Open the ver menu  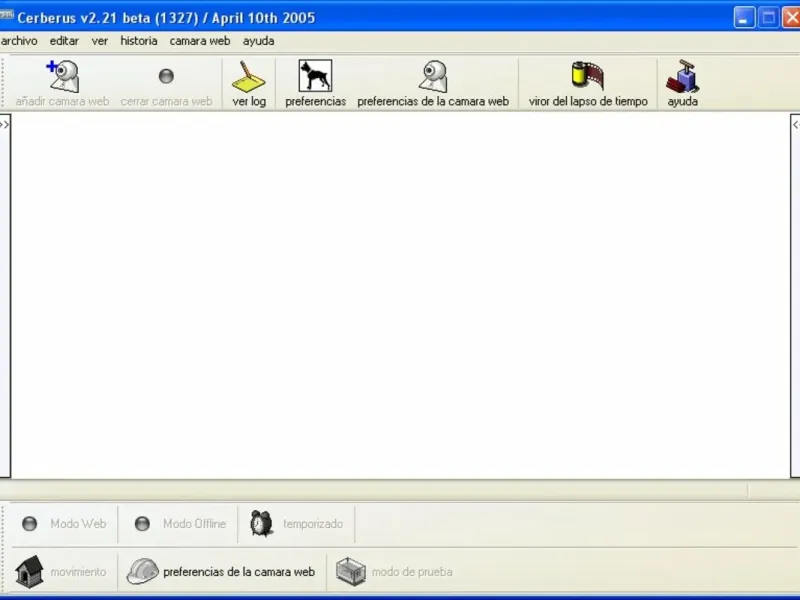point(100,41)
